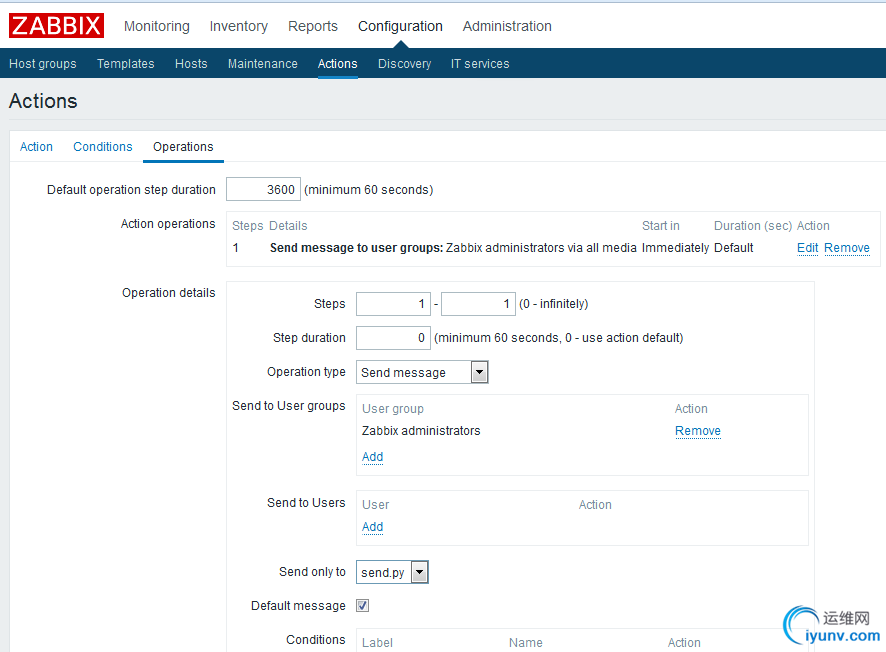
Task: Open the Monitoring menu
Action: 156,26
